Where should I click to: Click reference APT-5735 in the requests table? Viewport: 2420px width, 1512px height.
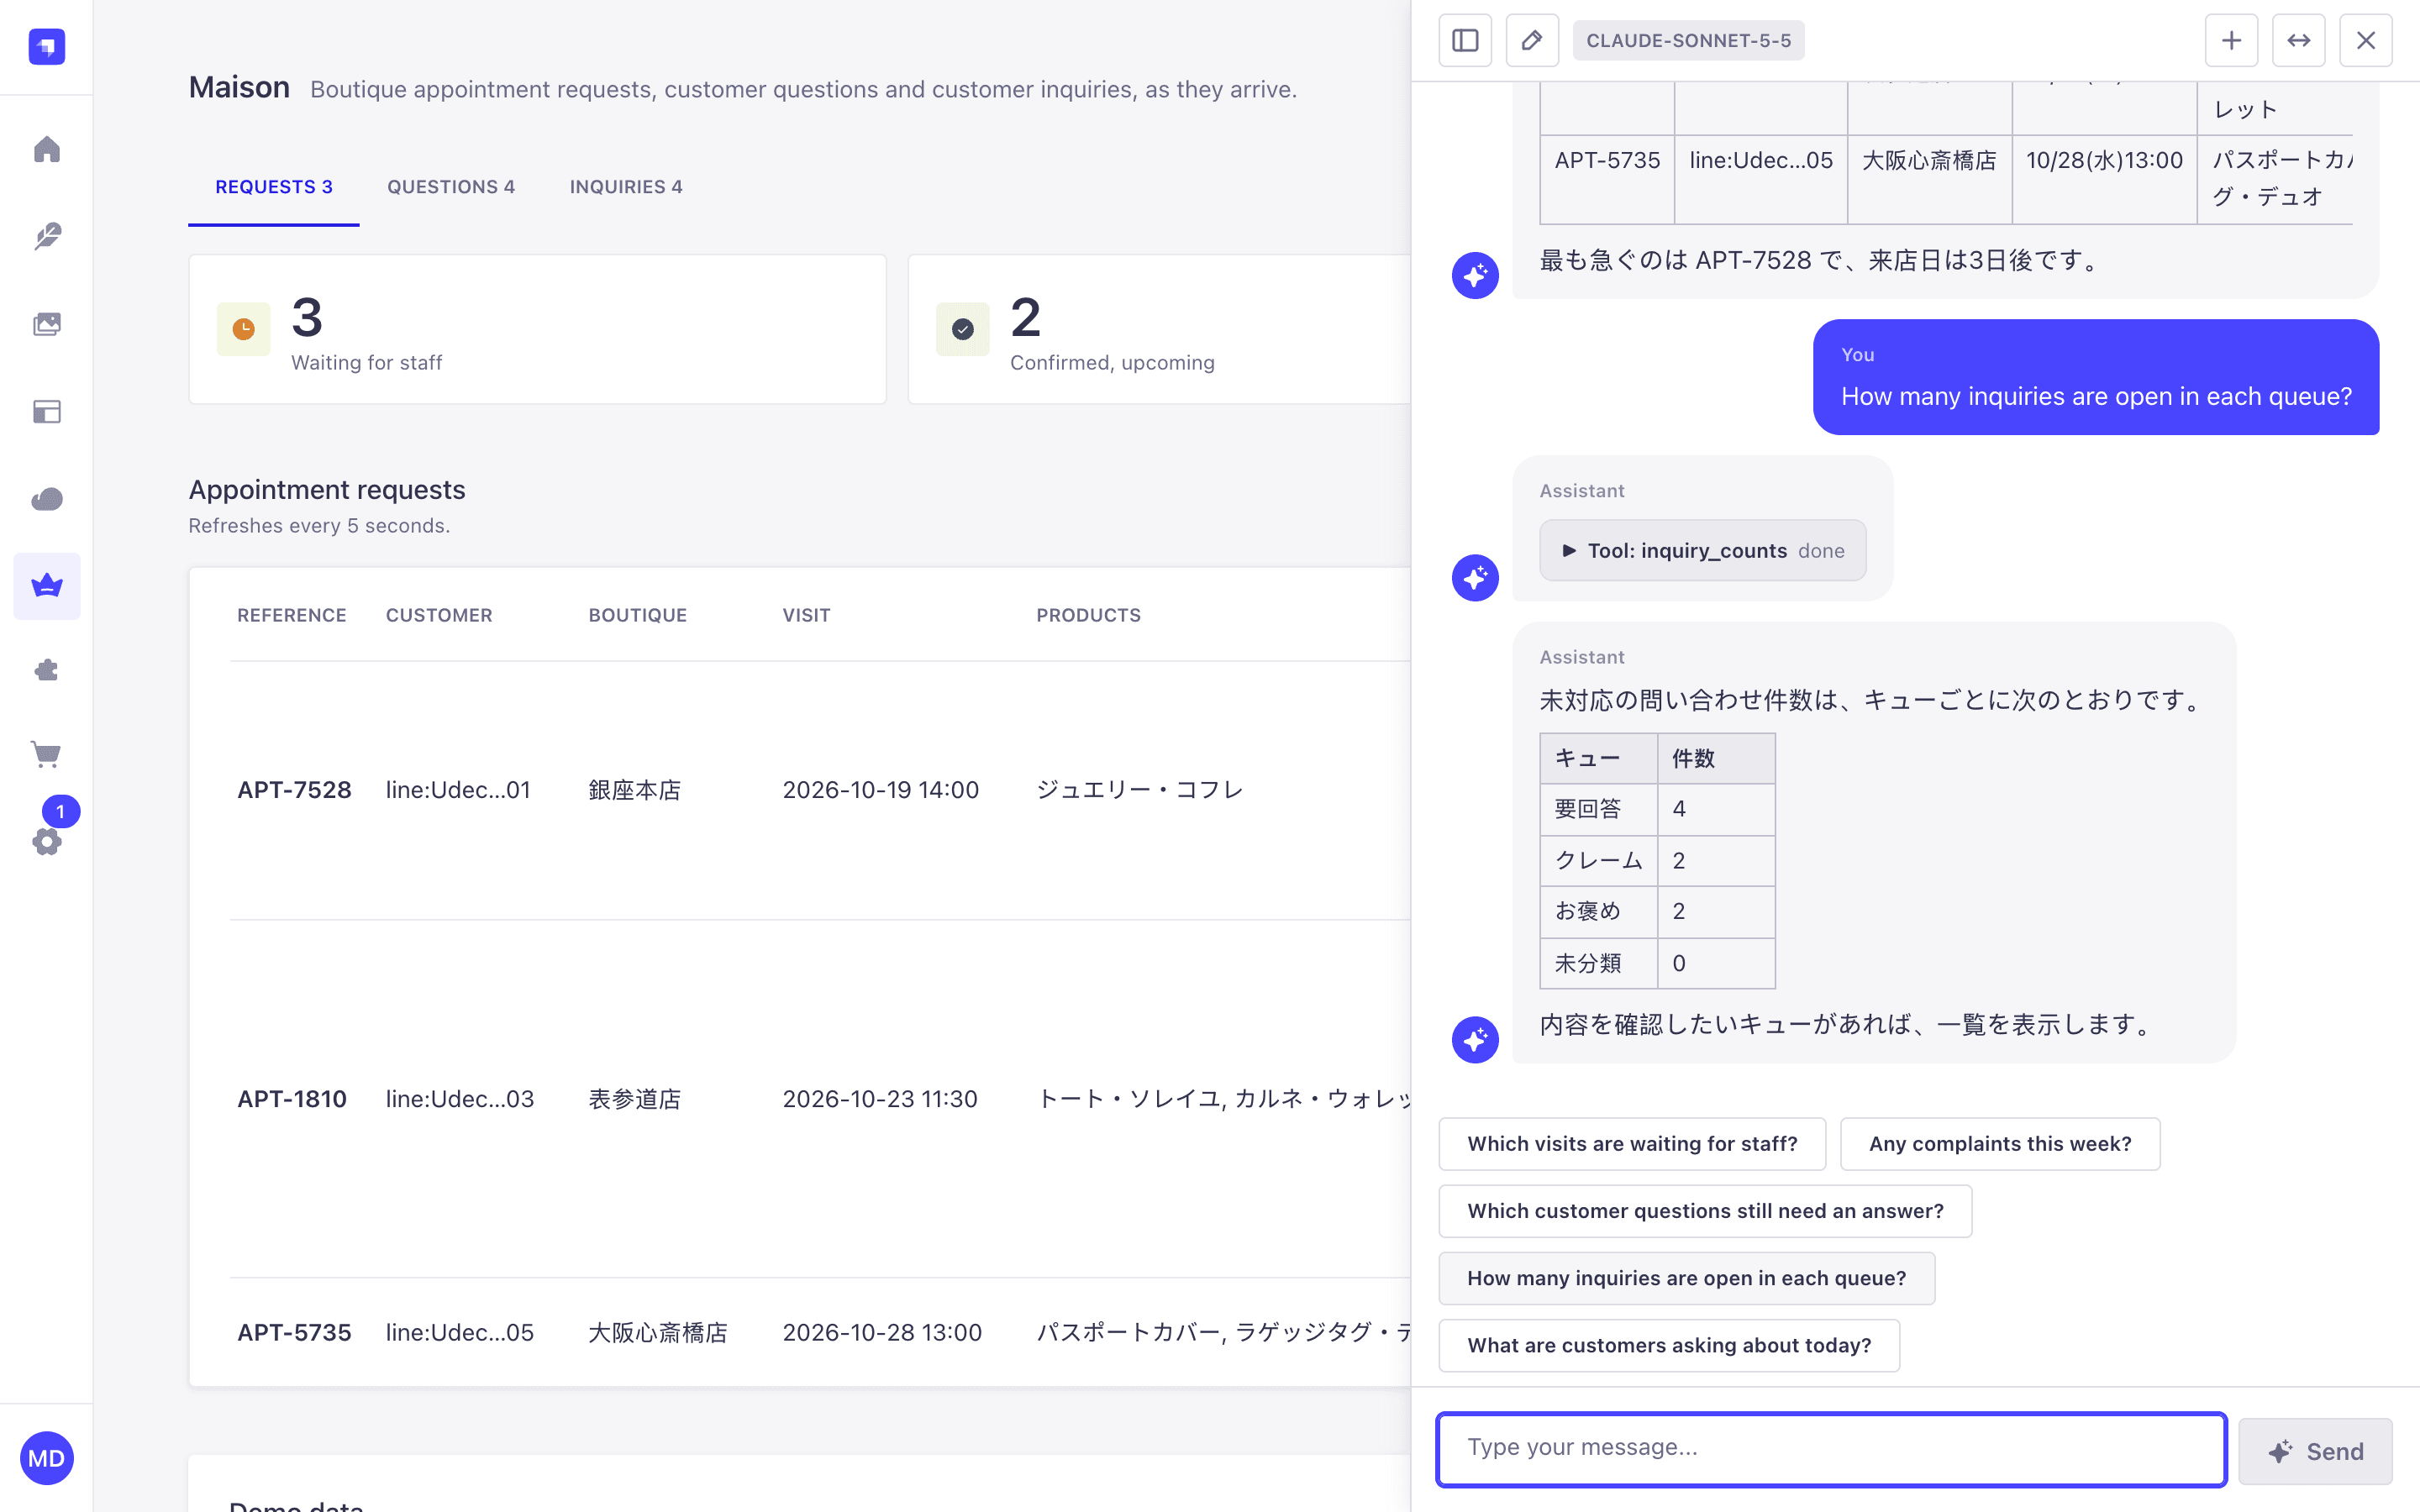(294, 1332)
